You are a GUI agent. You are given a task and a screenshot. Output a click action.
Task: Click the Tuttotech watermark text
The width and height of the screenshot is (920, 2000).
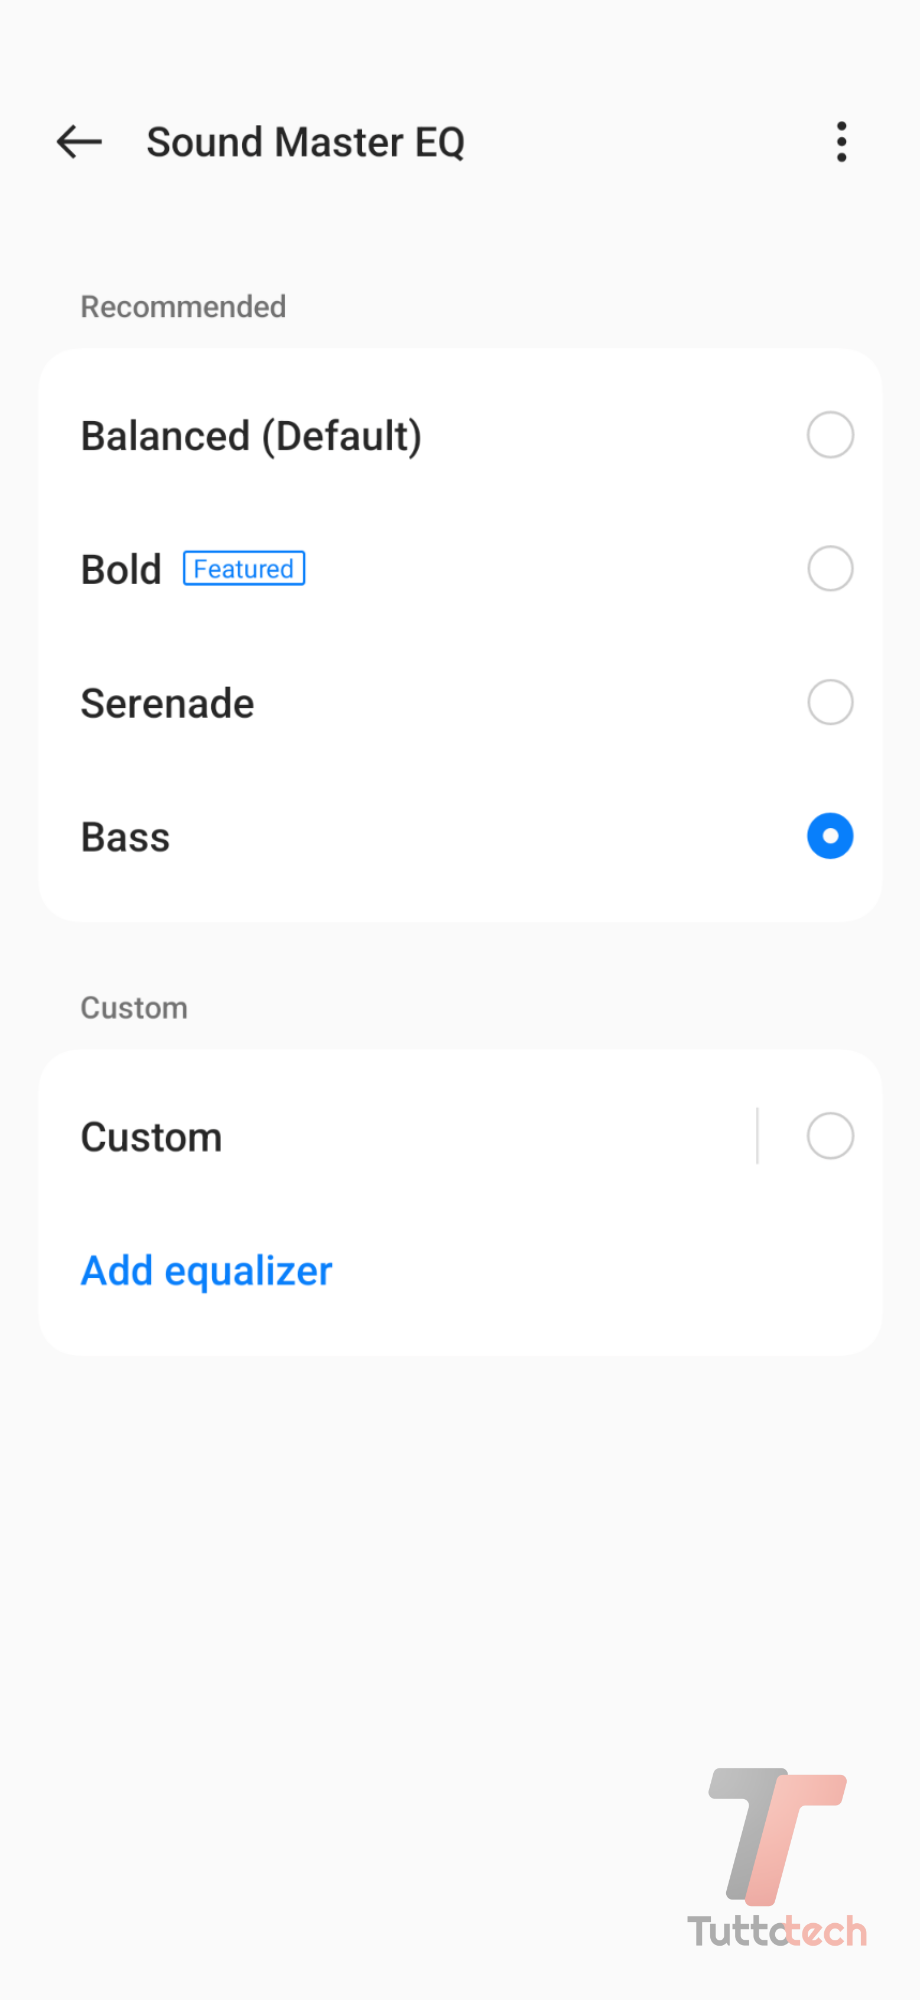(x=777, y=1931)
